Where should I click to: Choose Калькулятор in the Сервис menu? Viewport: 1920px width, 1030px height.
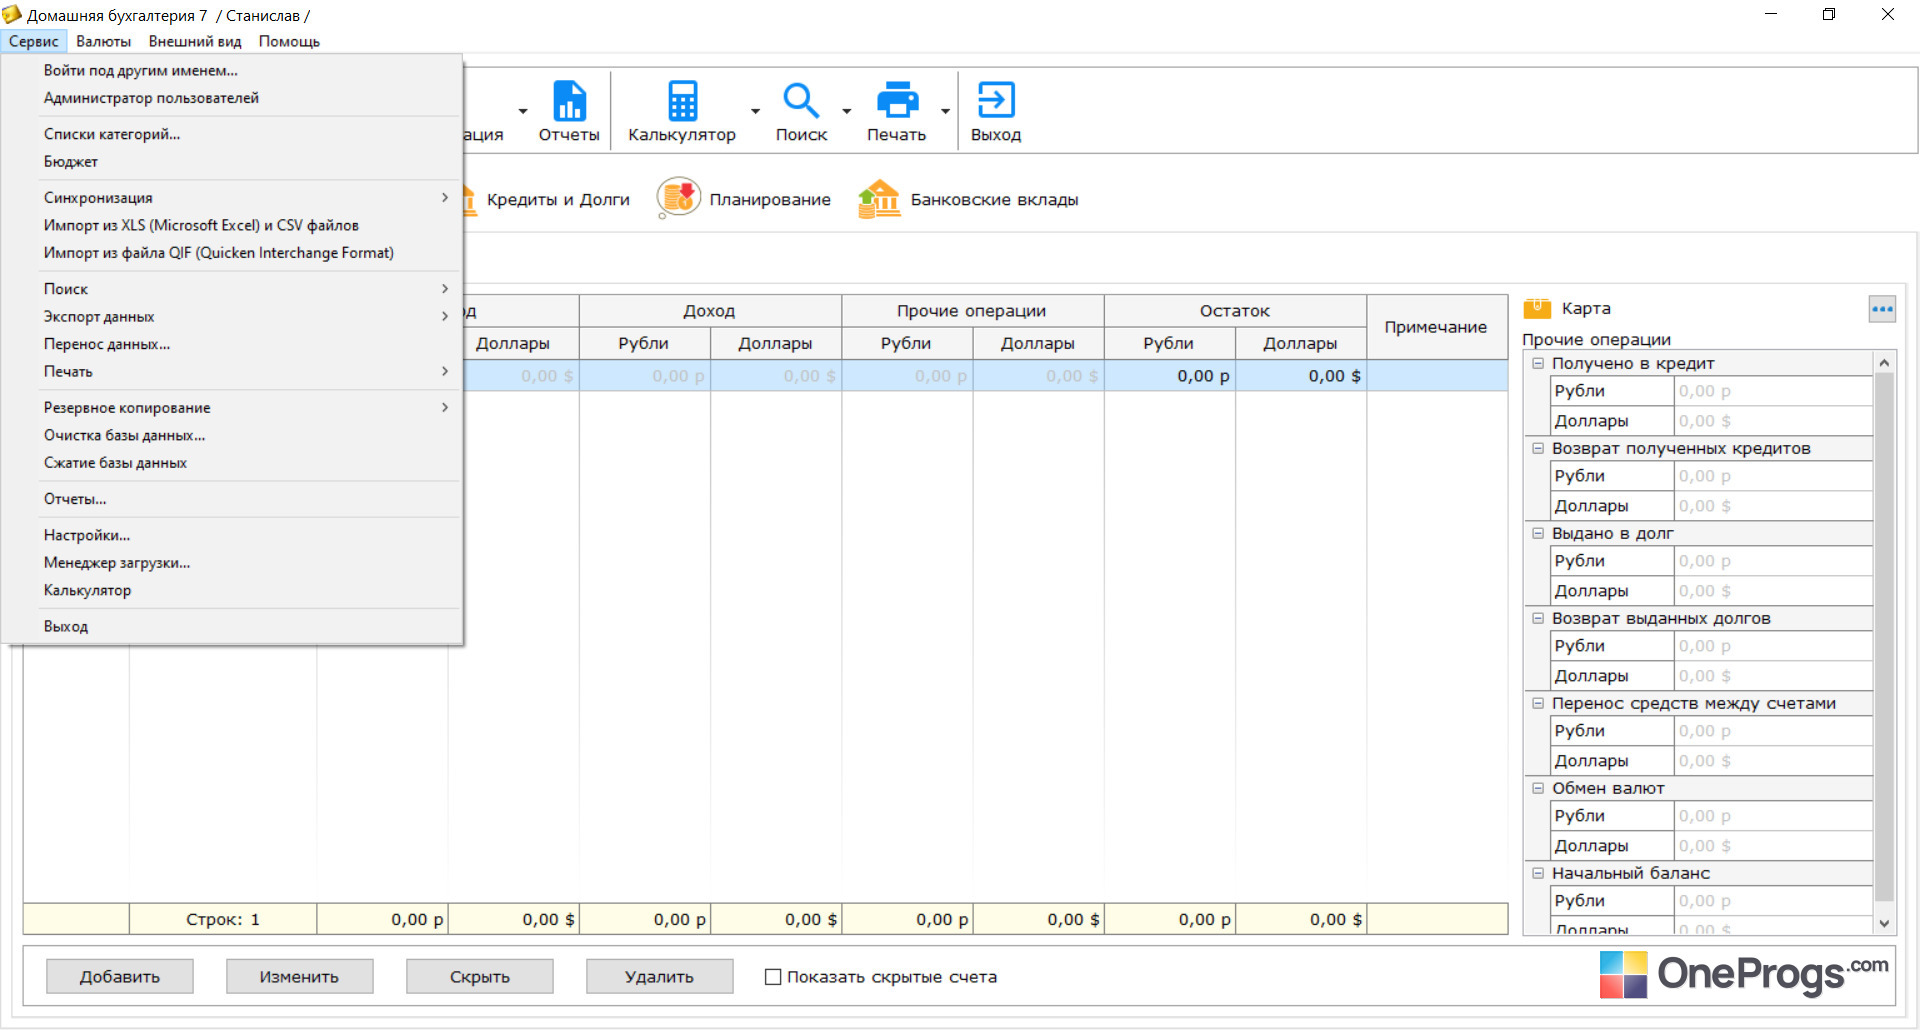pos(232,591)
